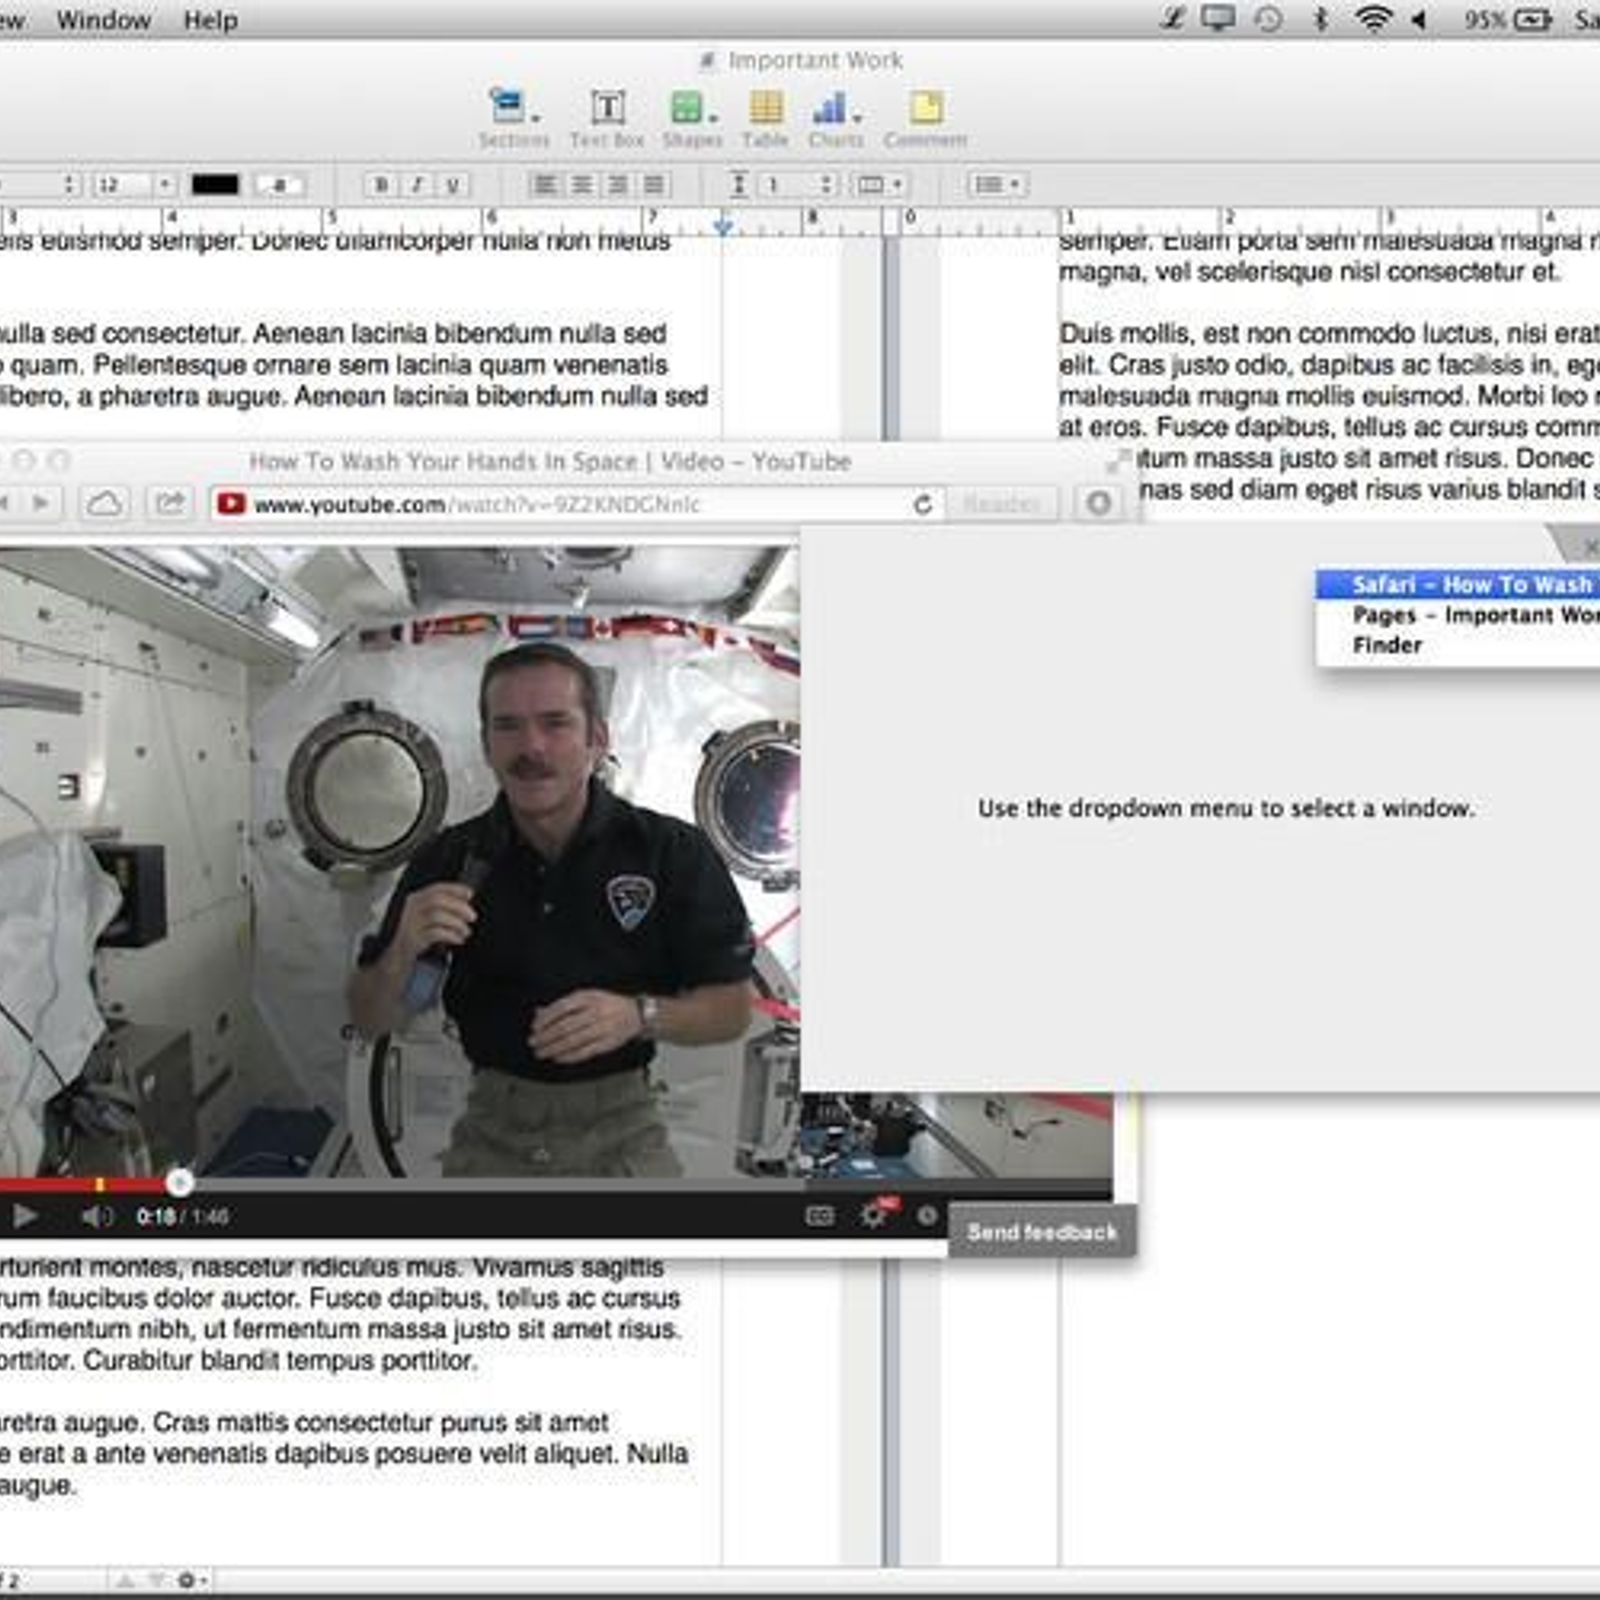Click the YouTube favicon in the address bar
This screenshot has height=1600, width=1600.
click(x=232, y=503)
